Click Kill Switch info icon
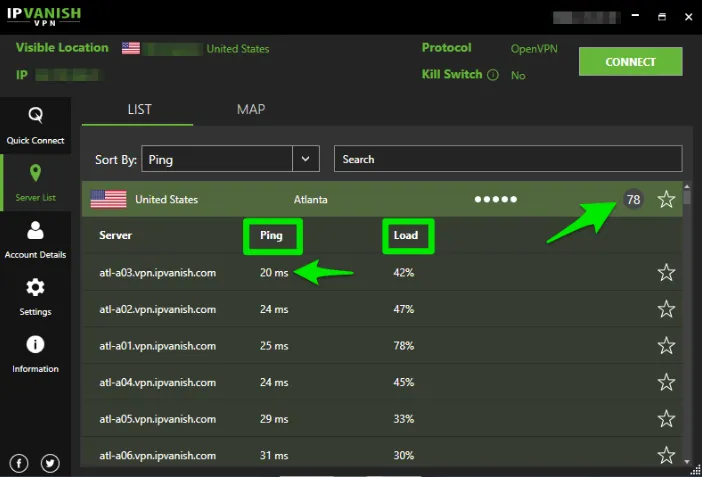The height and width of the screenshot is (477, 702). pyautogui.click(x=492, y=75)
